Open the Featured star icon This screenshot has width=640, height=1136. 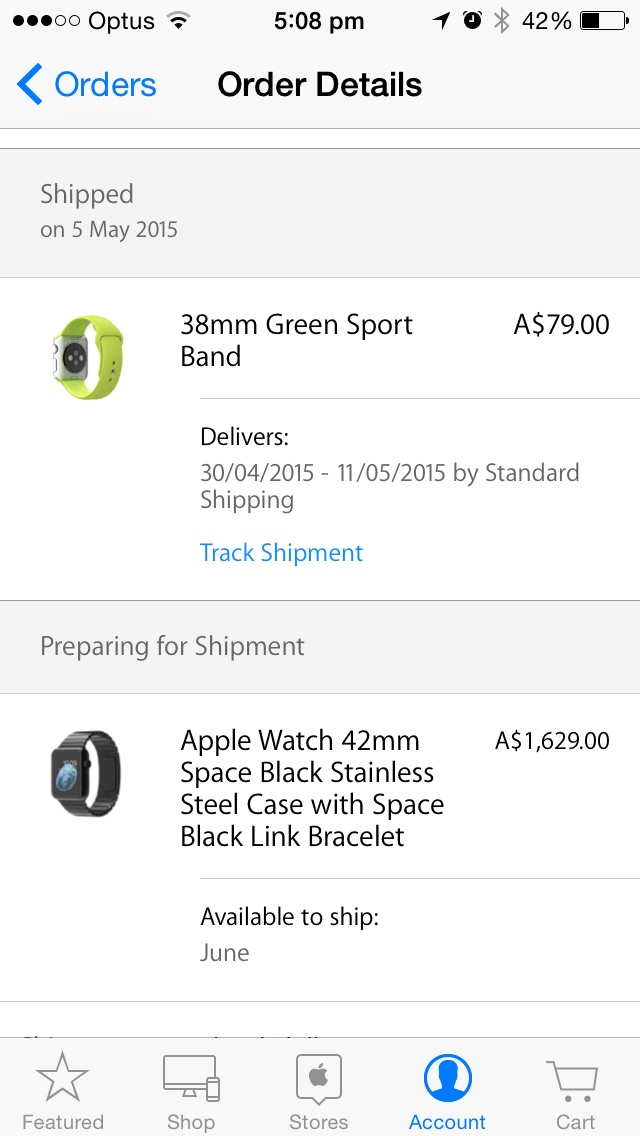coord(62,1079)
